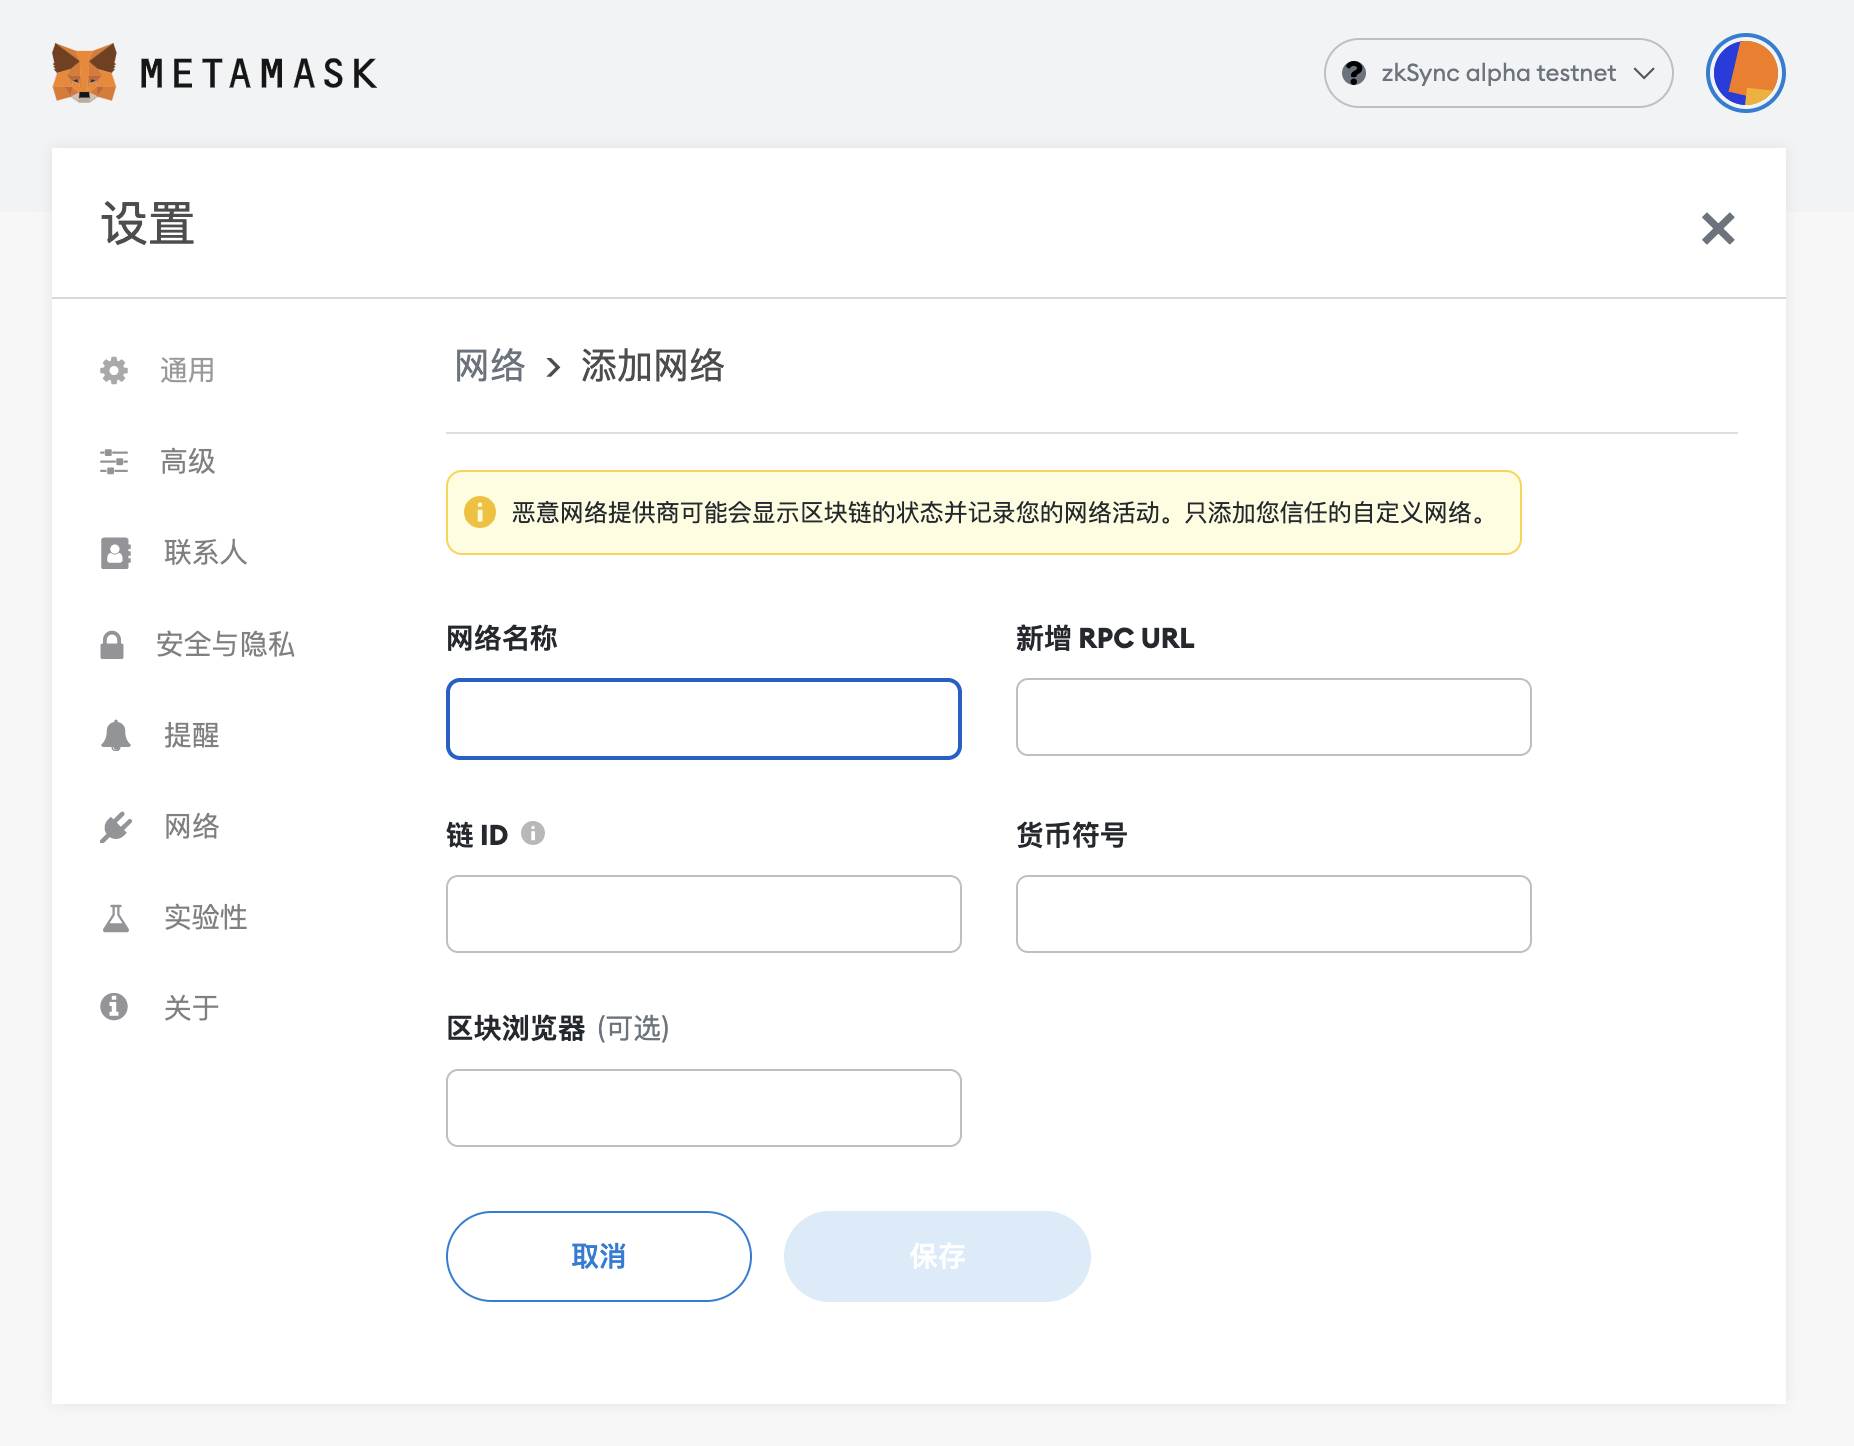Select the 货币符号 input box
The image size is (1854, 1446).
pos(1273,914)
